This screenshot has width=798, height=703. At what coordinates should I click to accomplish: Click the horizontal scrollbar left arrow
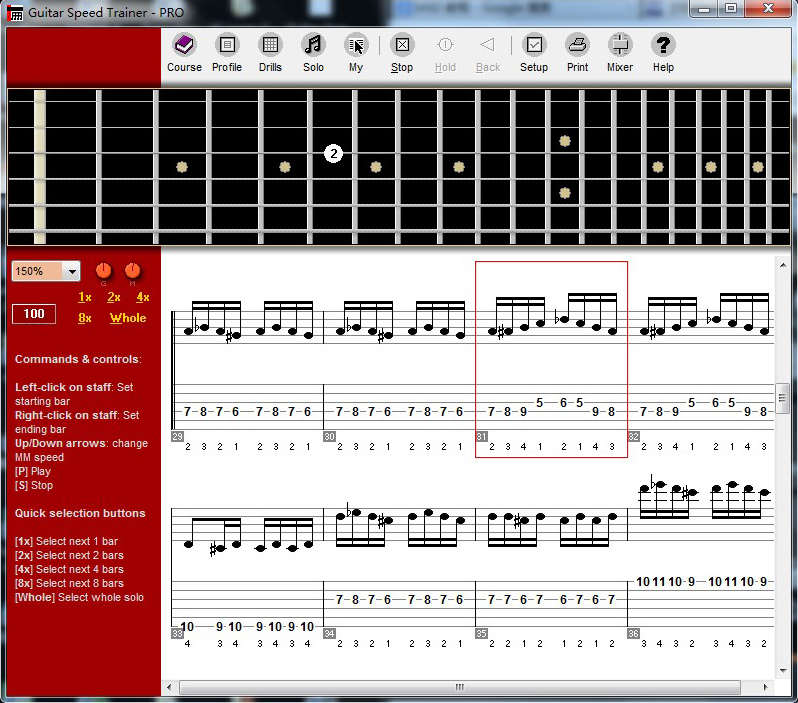point(169,687)
